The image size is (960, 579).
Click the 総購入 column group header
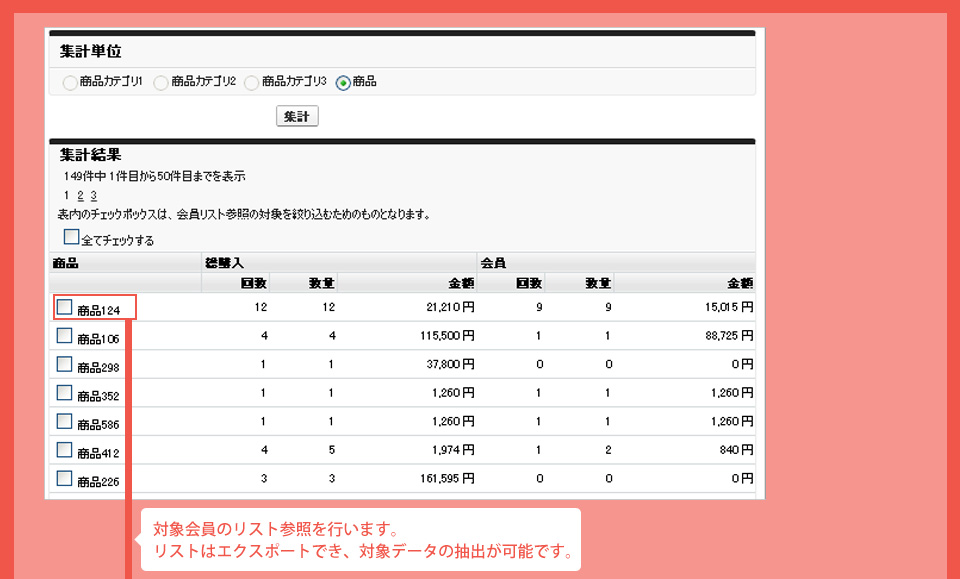[x=222, y=261]
